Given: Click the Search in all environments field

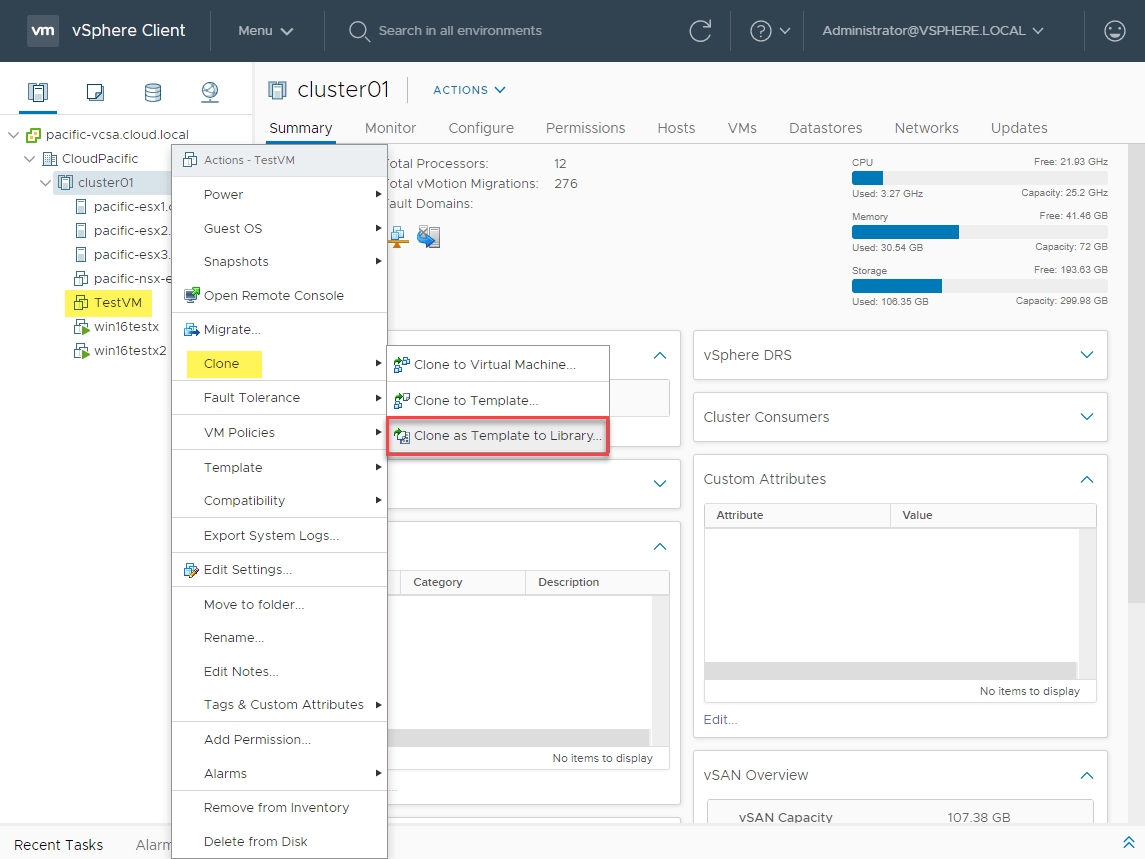Looking at the screenshot, I should 460,31.
